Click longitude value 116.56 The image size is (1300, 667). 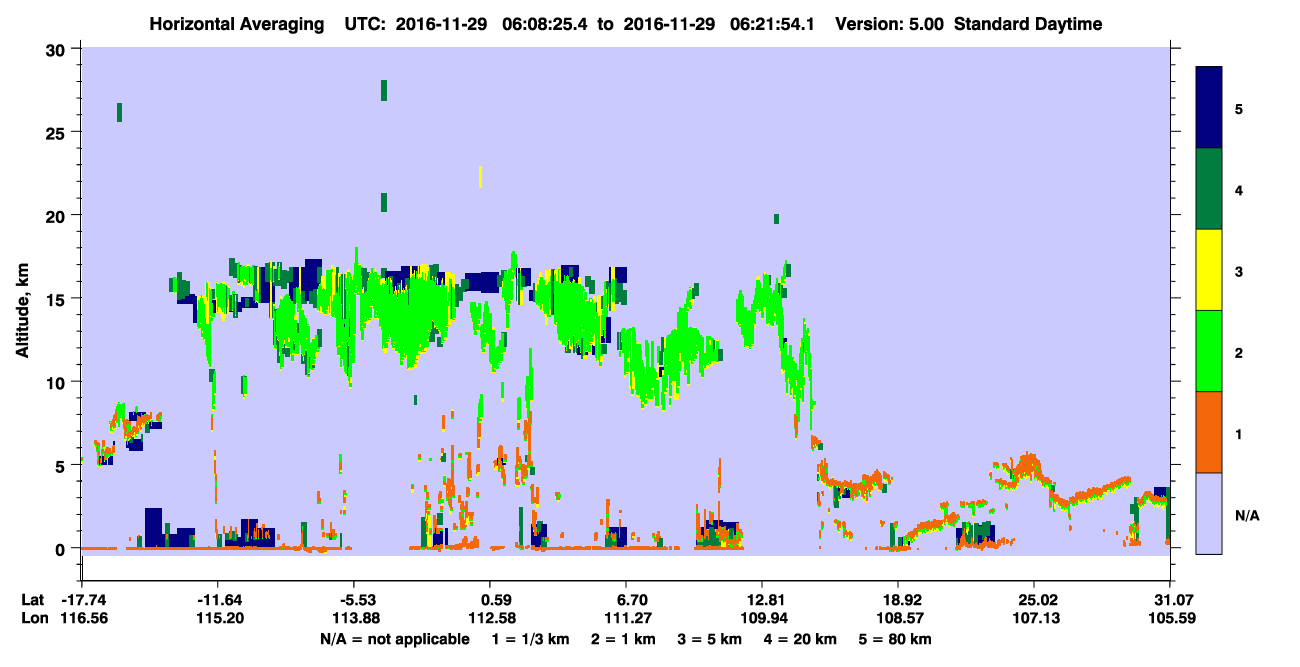click(83, 619)
